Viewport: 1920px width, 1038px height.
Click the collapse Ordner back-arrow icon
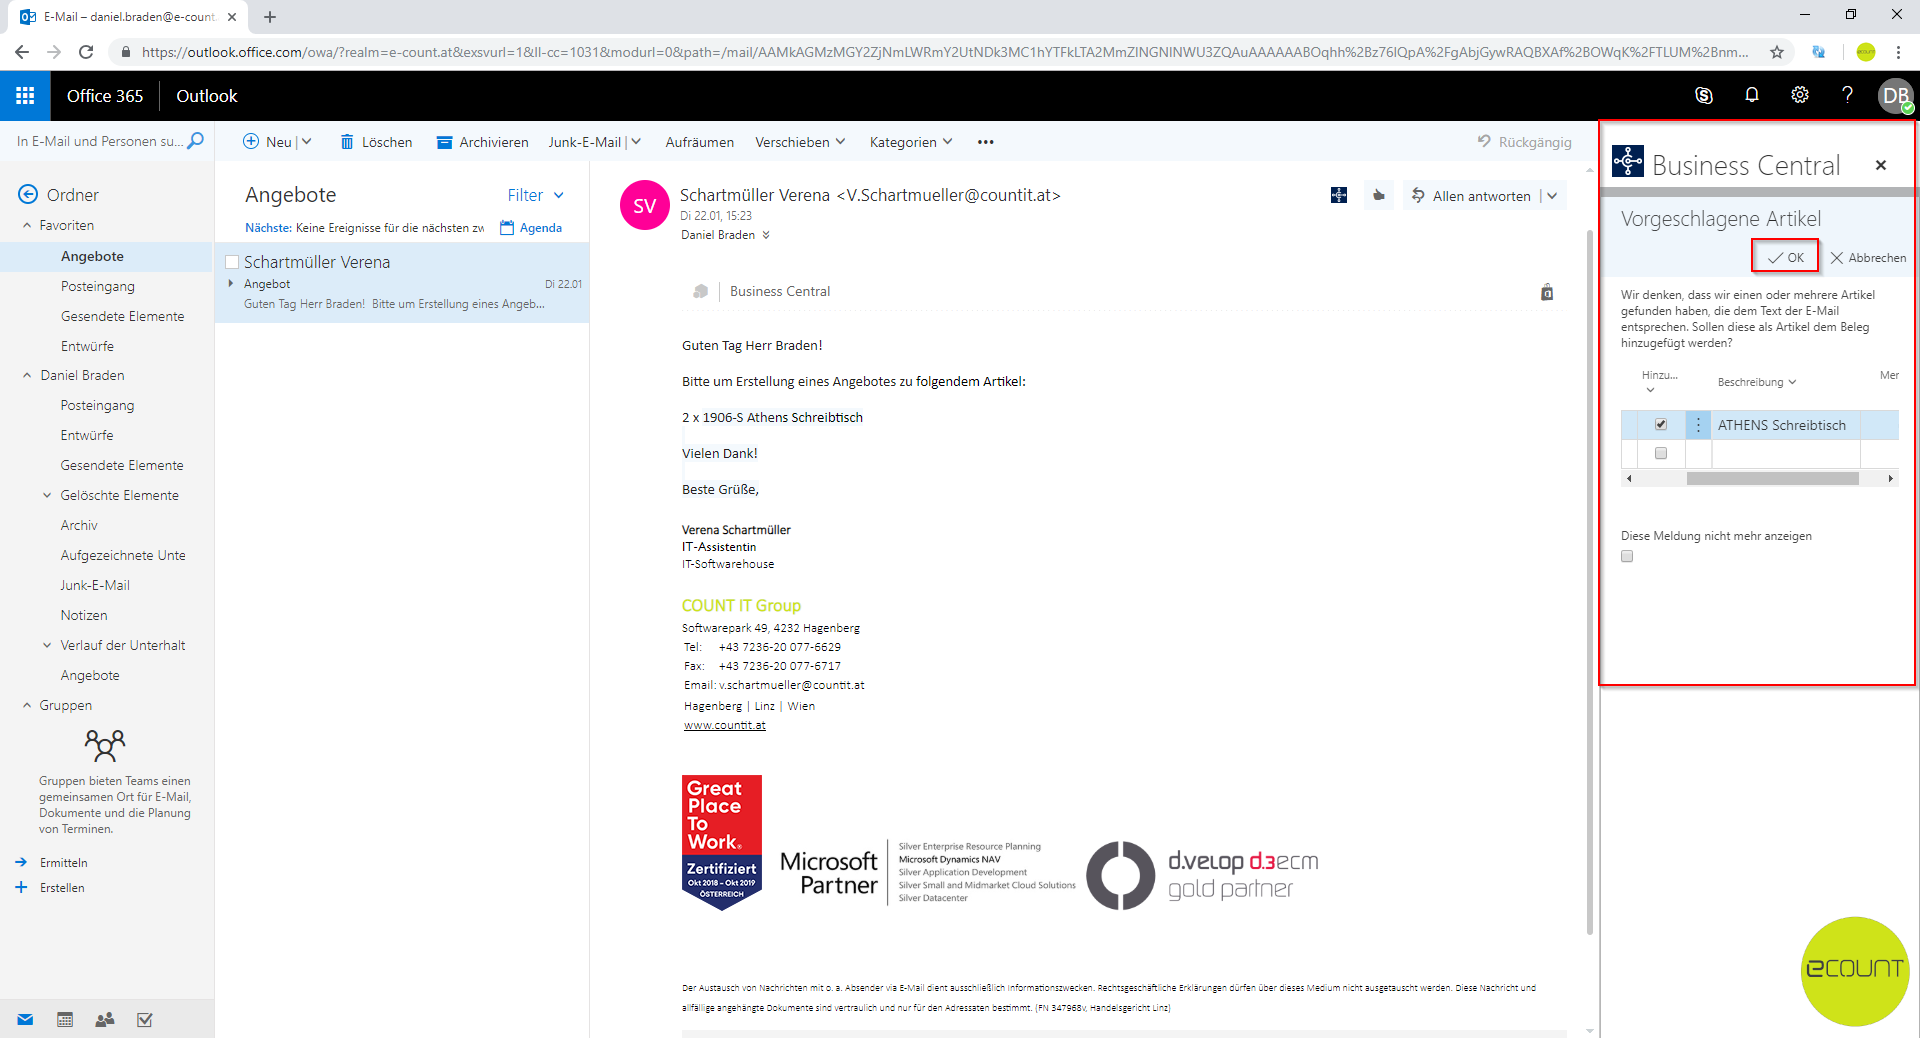click(28, 194)
